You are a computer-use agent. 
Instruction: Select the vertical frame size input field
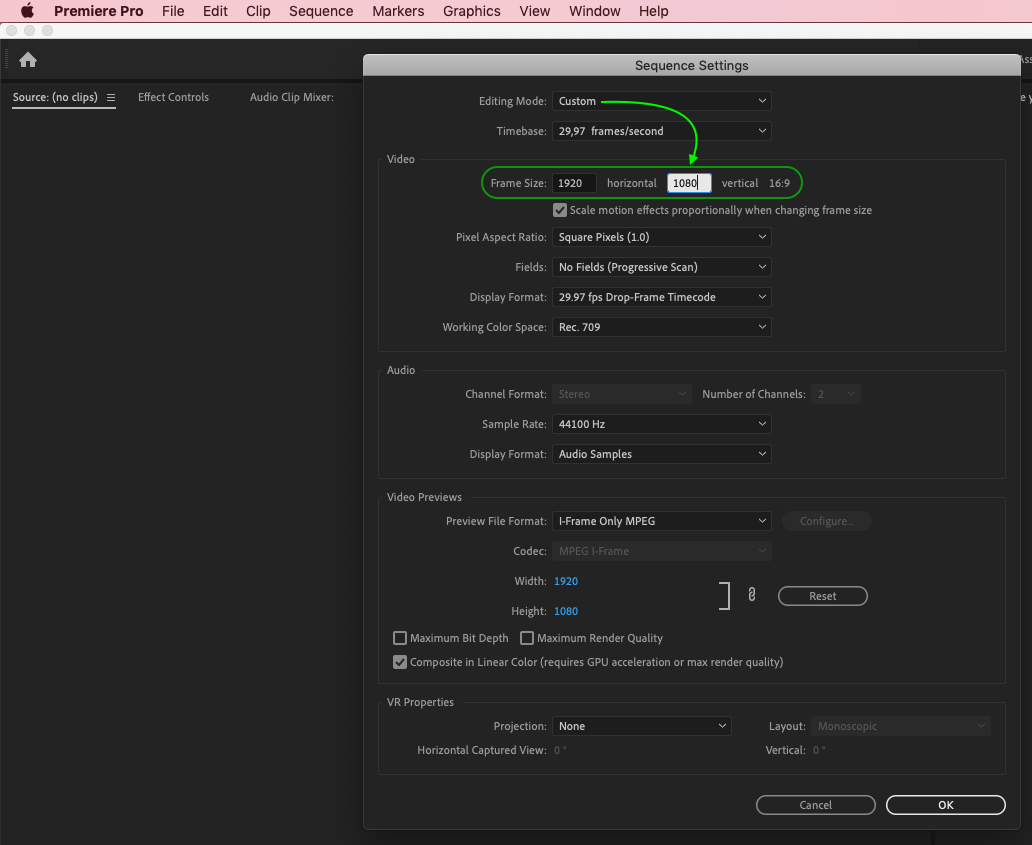(x=689, y=183)
